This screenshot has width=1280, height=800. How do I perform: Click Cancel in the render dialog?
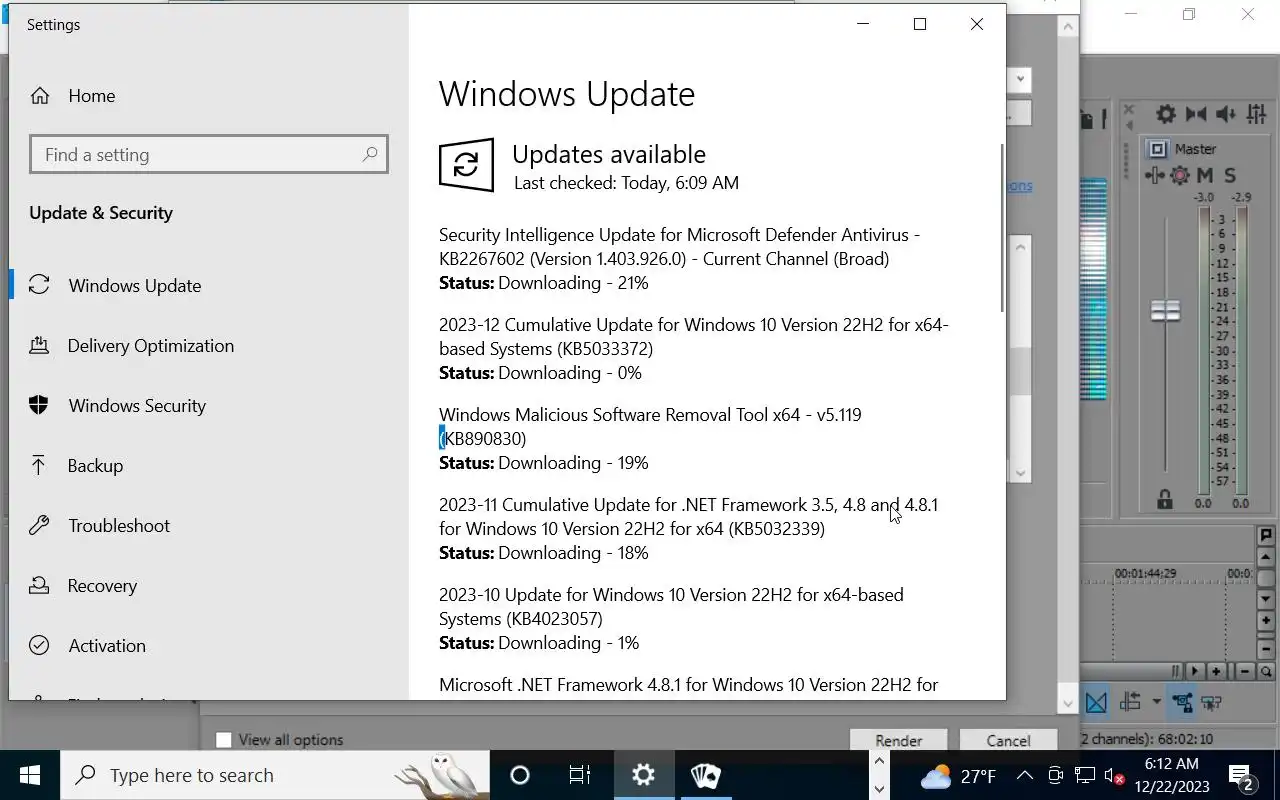[1008, 740]
